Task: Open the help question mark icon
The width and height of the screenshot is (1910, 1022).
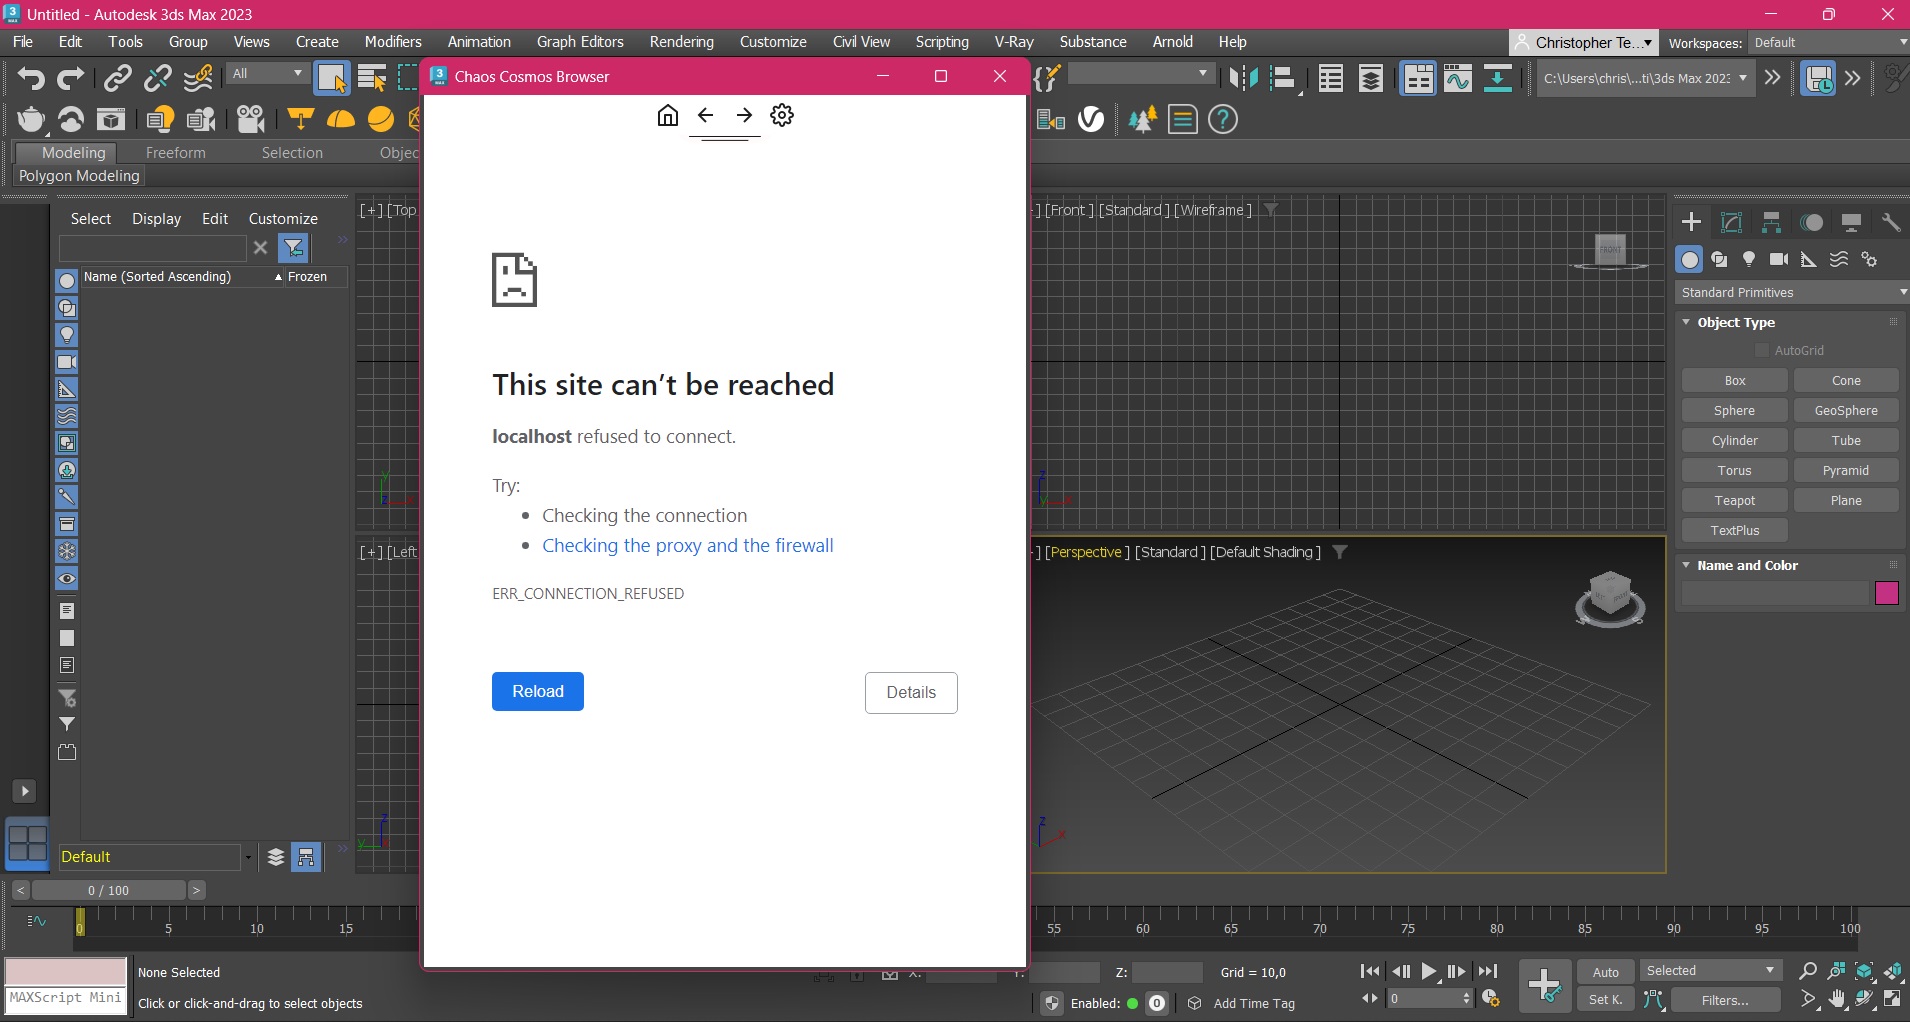Action: point(1223,120)
